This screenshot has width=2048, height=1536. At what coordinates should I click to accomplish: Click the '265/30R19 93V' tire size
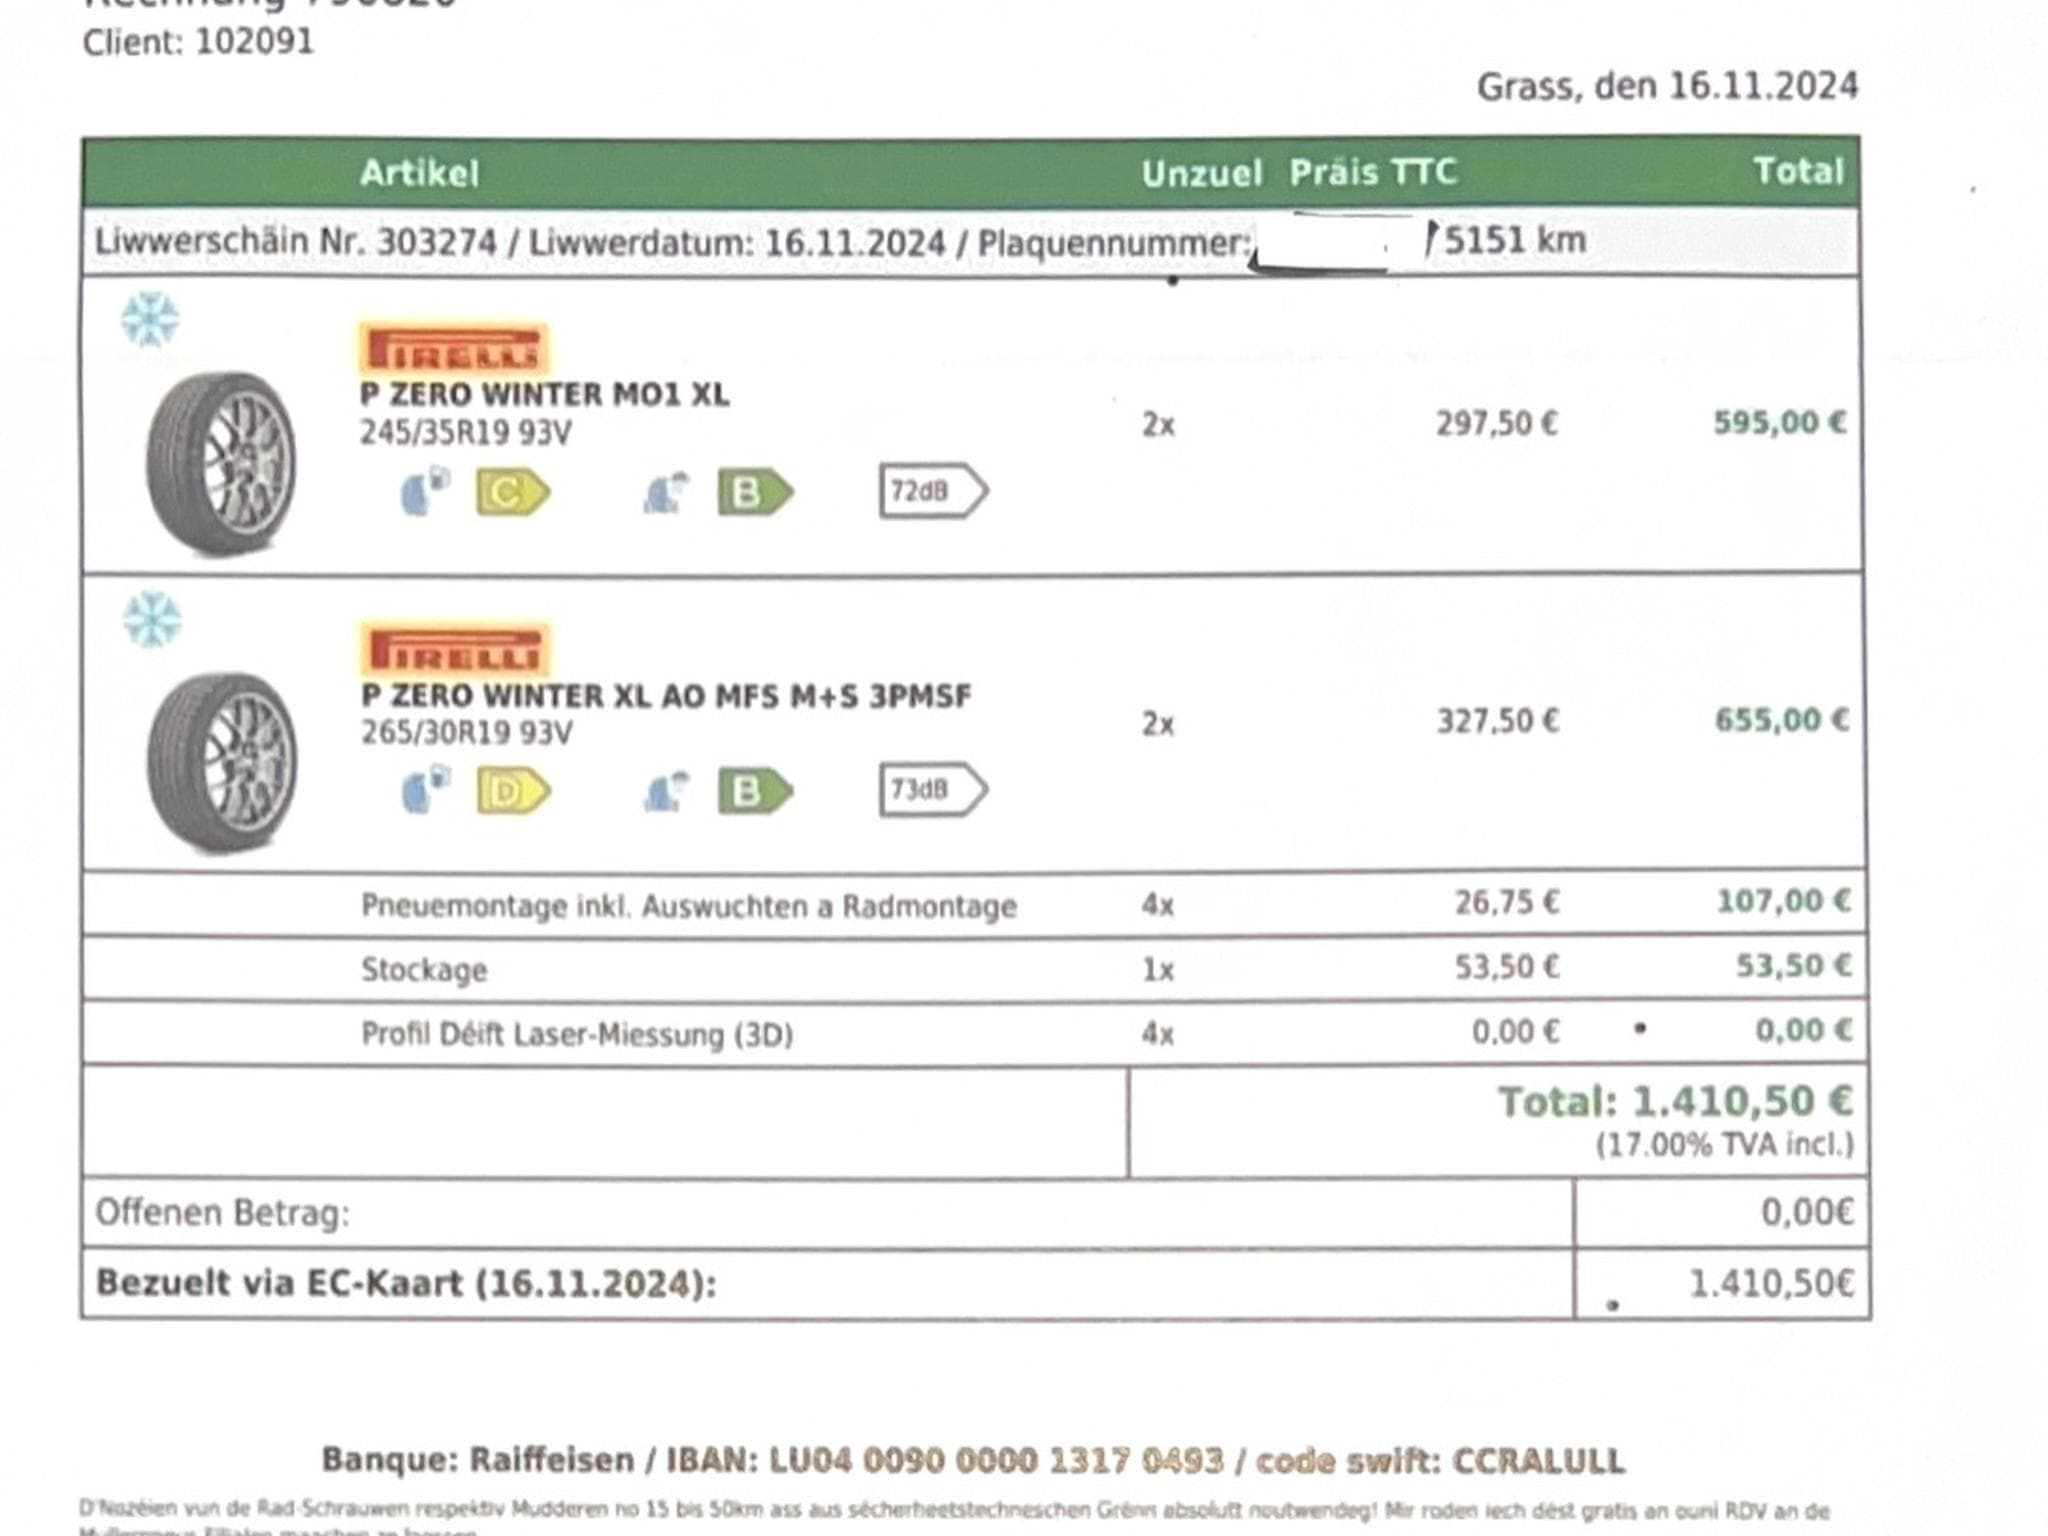tap(467, 733)
